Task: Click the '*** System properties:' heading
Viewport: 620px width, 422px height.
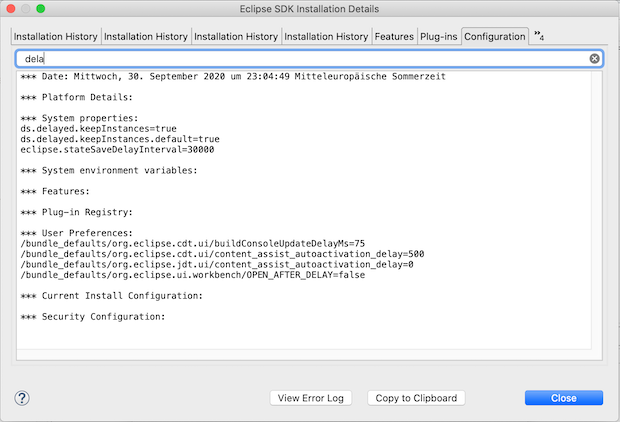Action: tap(79, 118)
